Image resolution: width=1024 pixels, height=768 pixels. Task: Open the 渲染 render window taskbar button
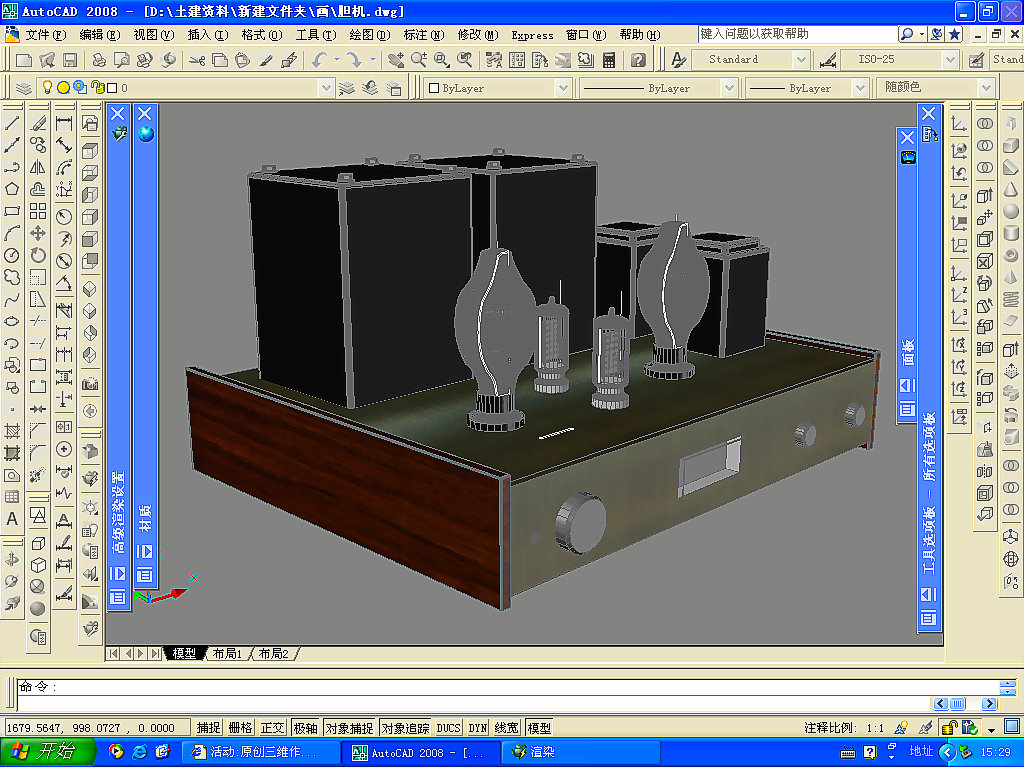(x=581, y=752)
